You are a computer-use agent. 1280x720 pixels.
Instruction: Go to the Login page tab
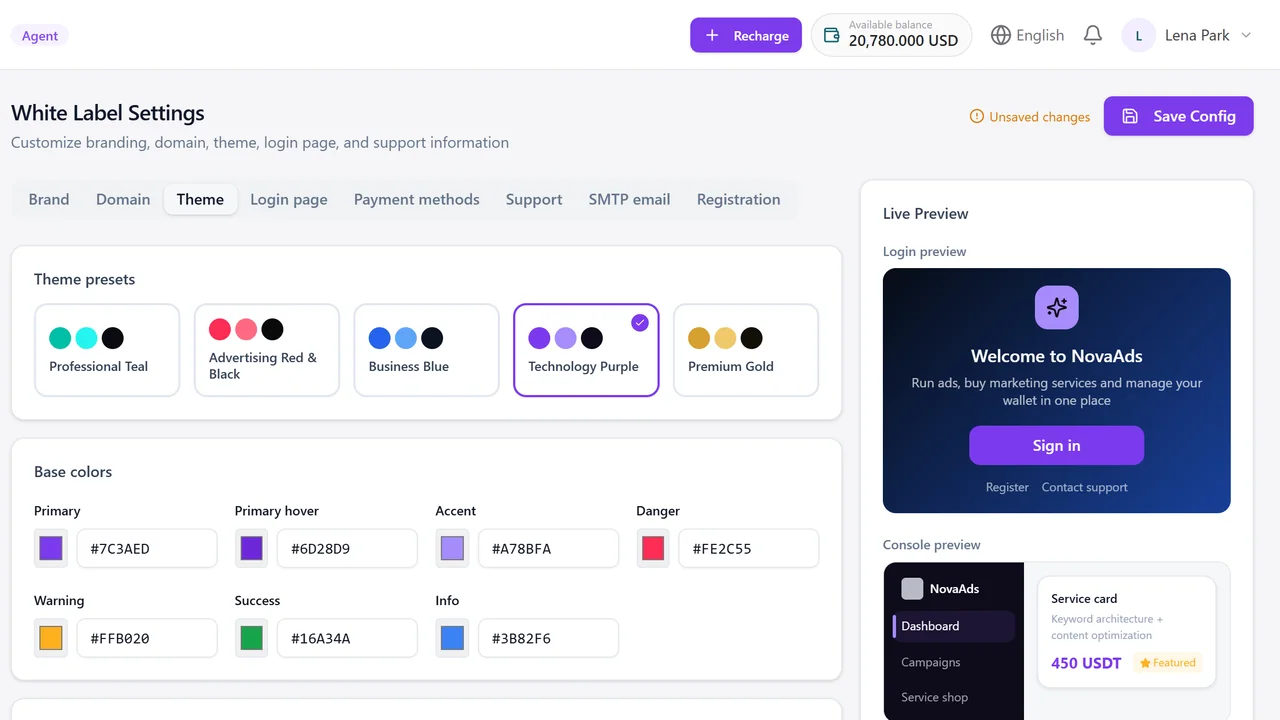[289, 199]
